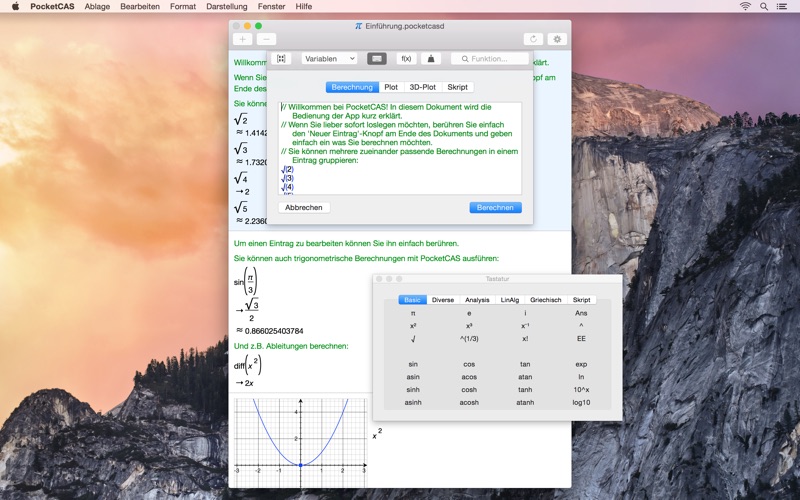
Task: Click the atanh key
Action: coord(525,403)
